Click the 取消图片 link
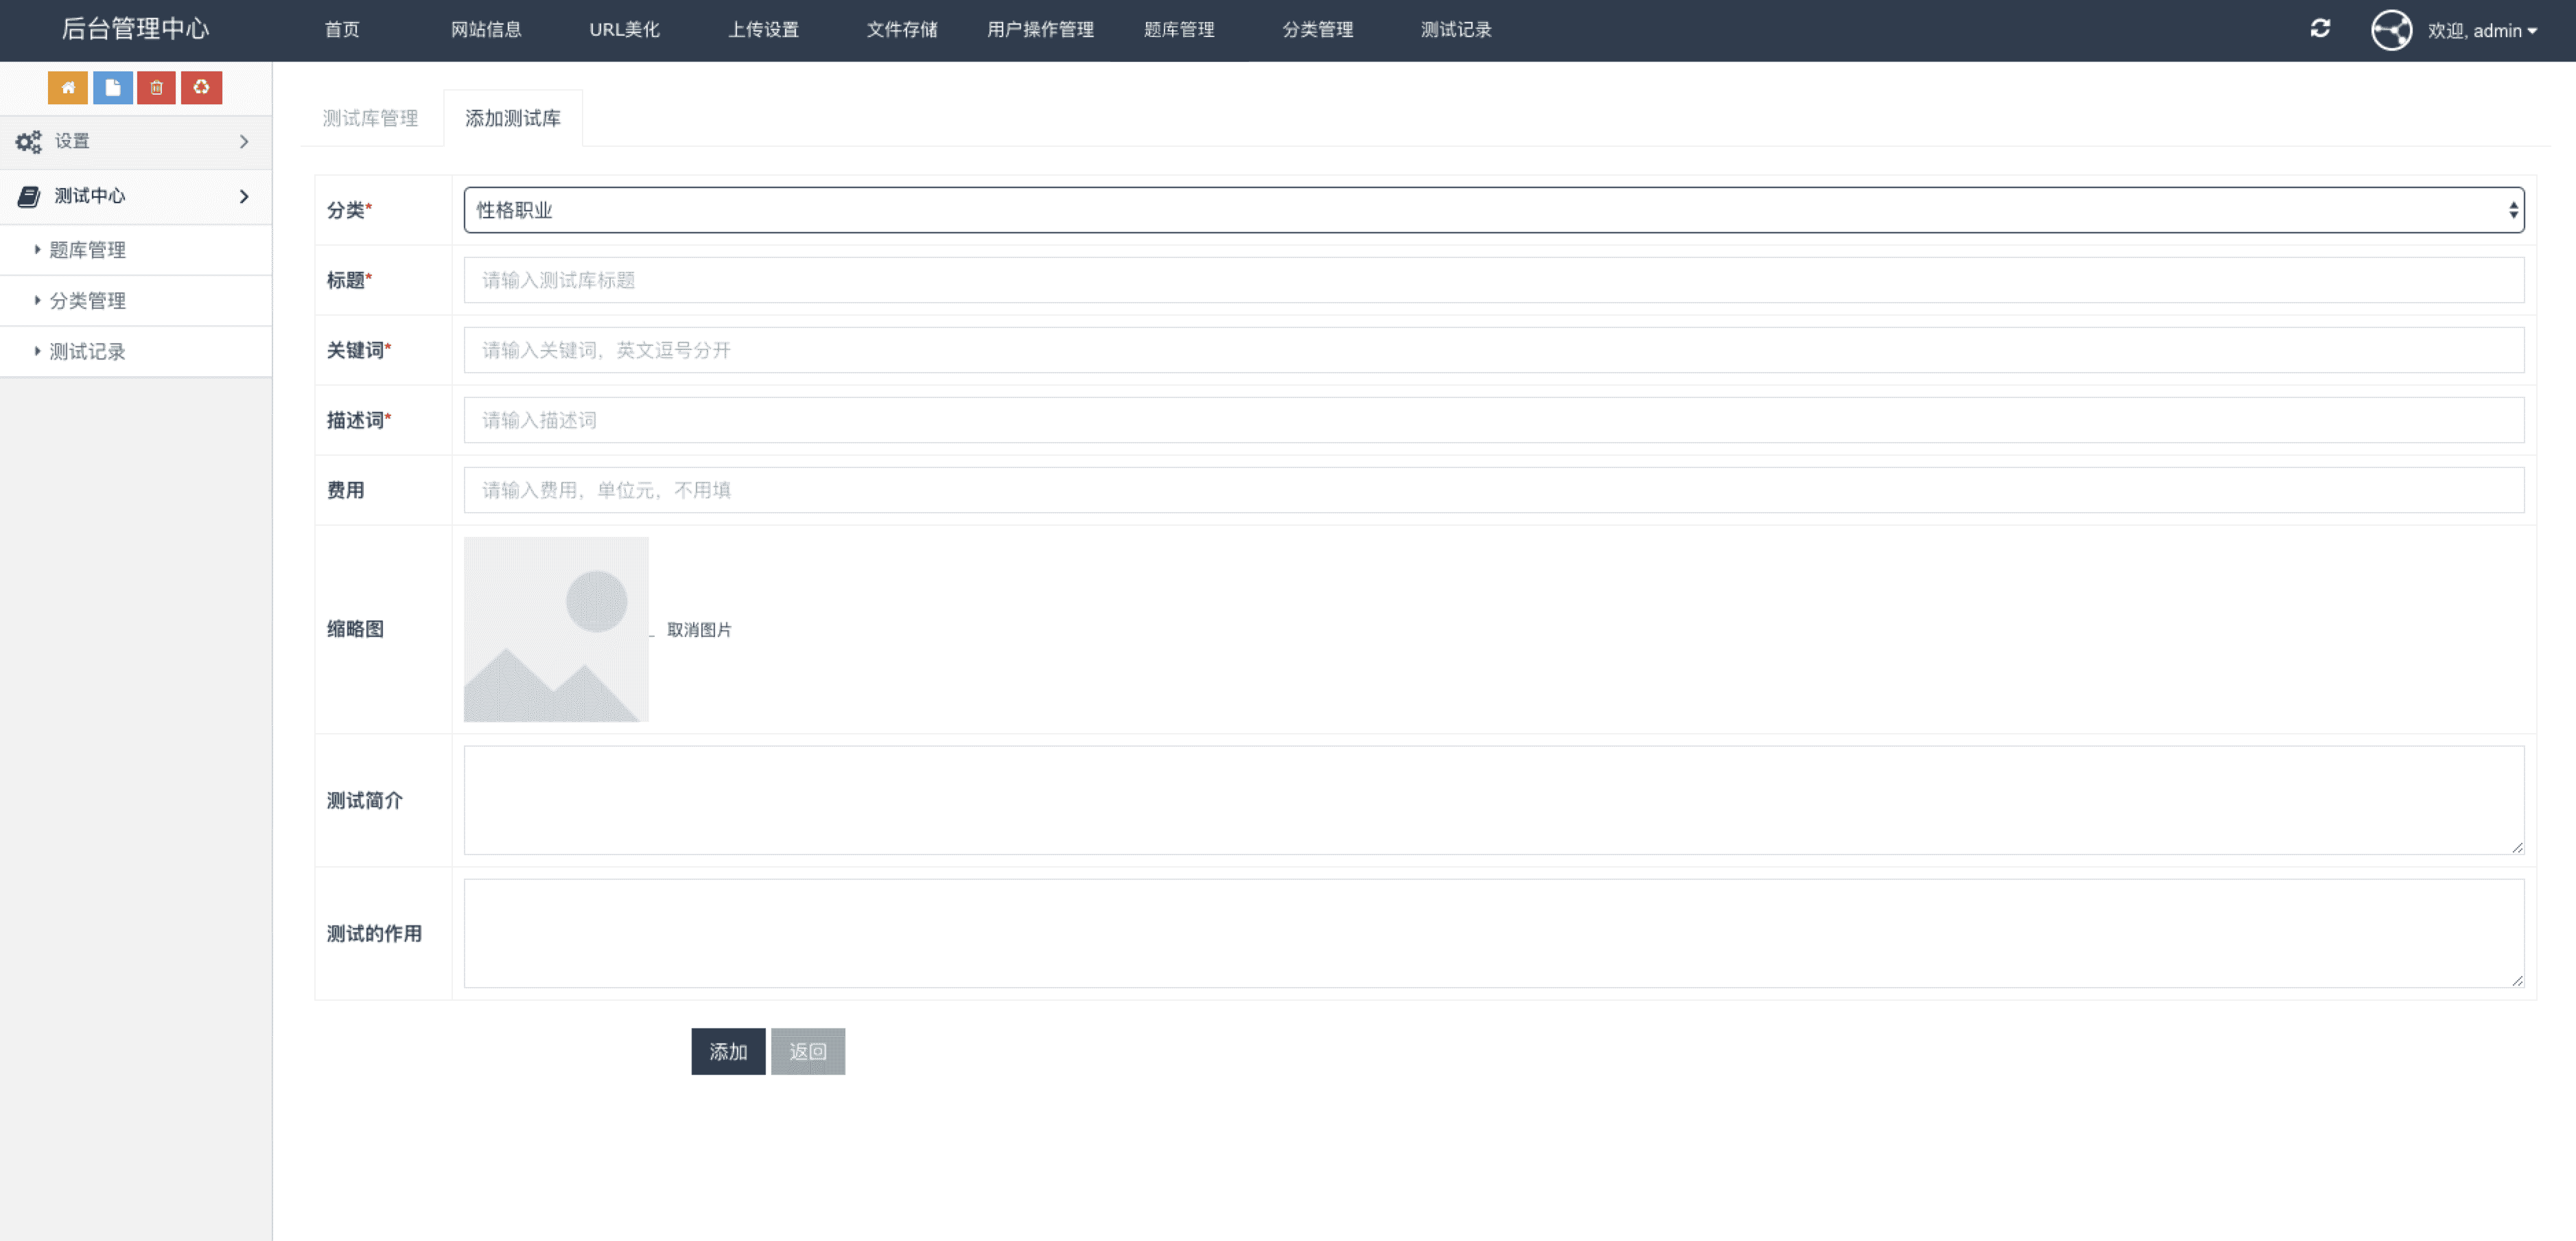Screen dimensions: 2576x1241 pyautogui.click(x=699, y=630)
